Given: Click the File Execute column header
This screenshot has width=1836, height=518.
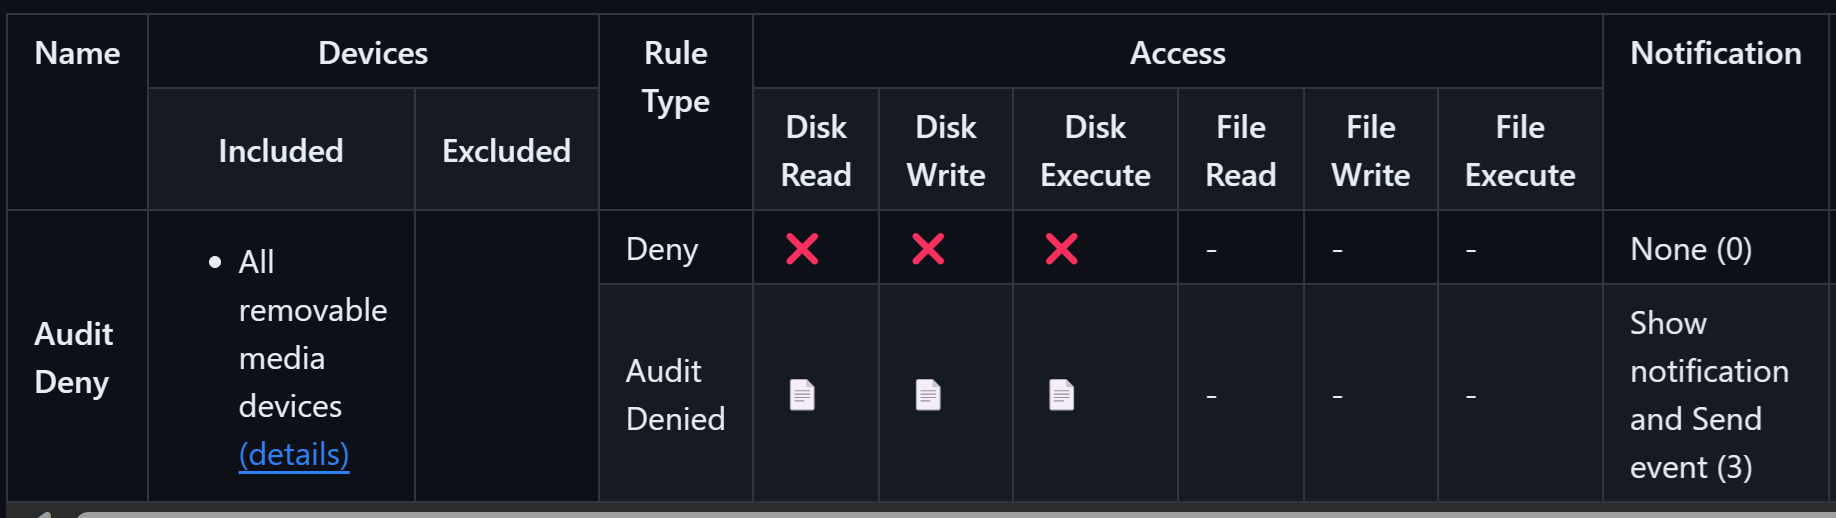Looking at the screenshot, I should pos(1519,151).
